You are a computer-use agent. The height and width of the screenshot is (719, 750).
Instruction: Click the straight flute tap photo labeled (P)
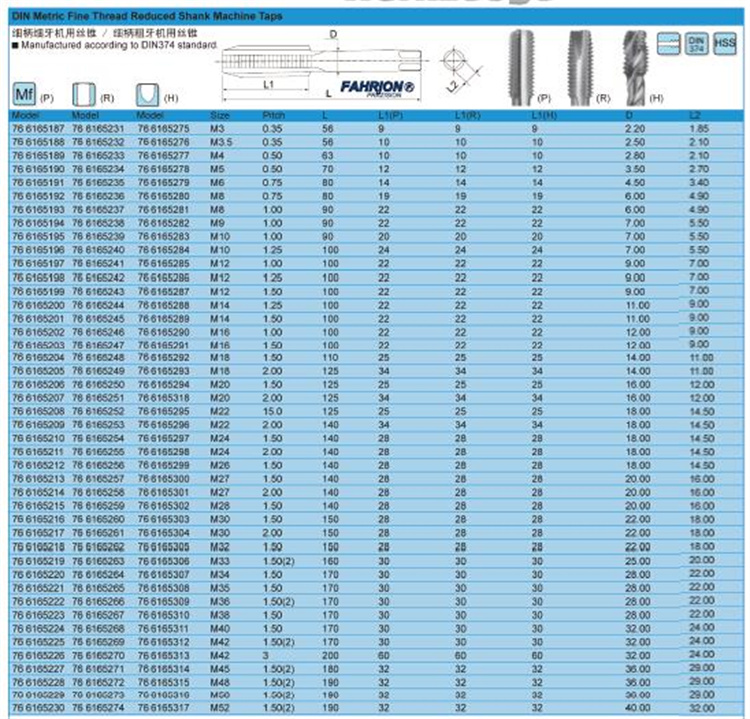(521, 67)
